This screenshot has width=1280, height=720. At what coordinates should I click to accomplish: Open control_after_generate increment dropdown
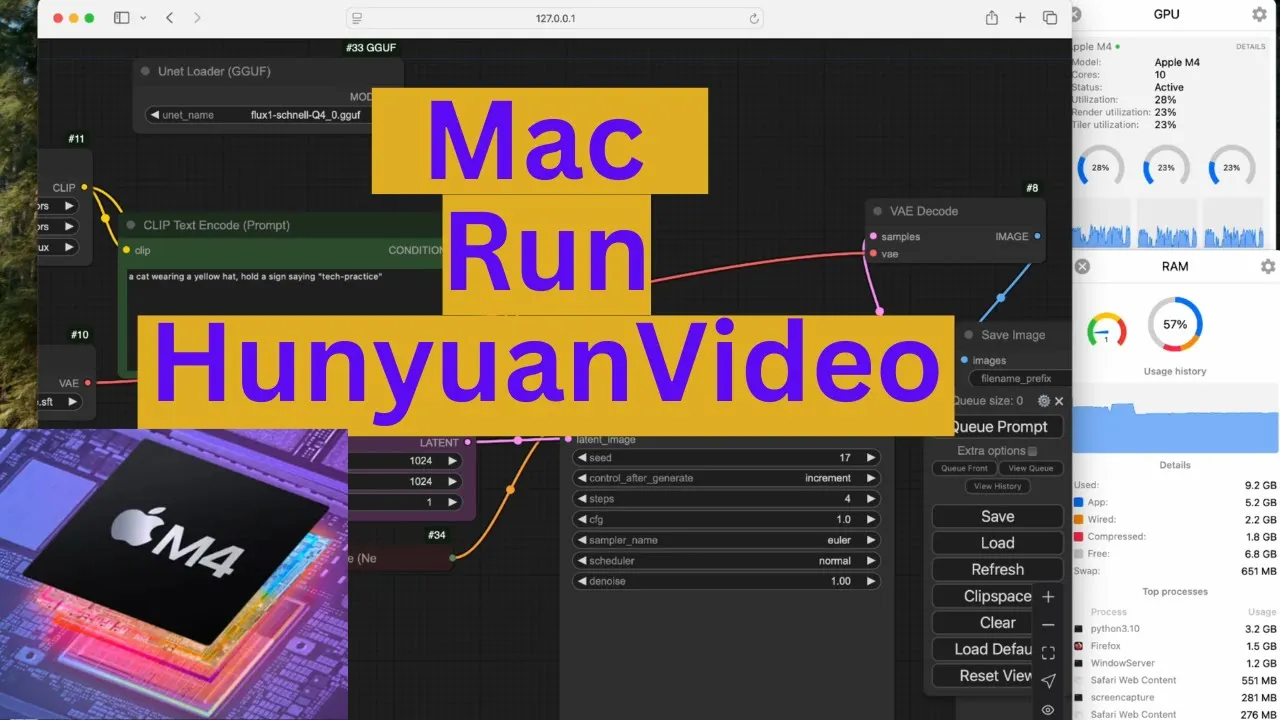pyautogui.click(x=727, y=479)
